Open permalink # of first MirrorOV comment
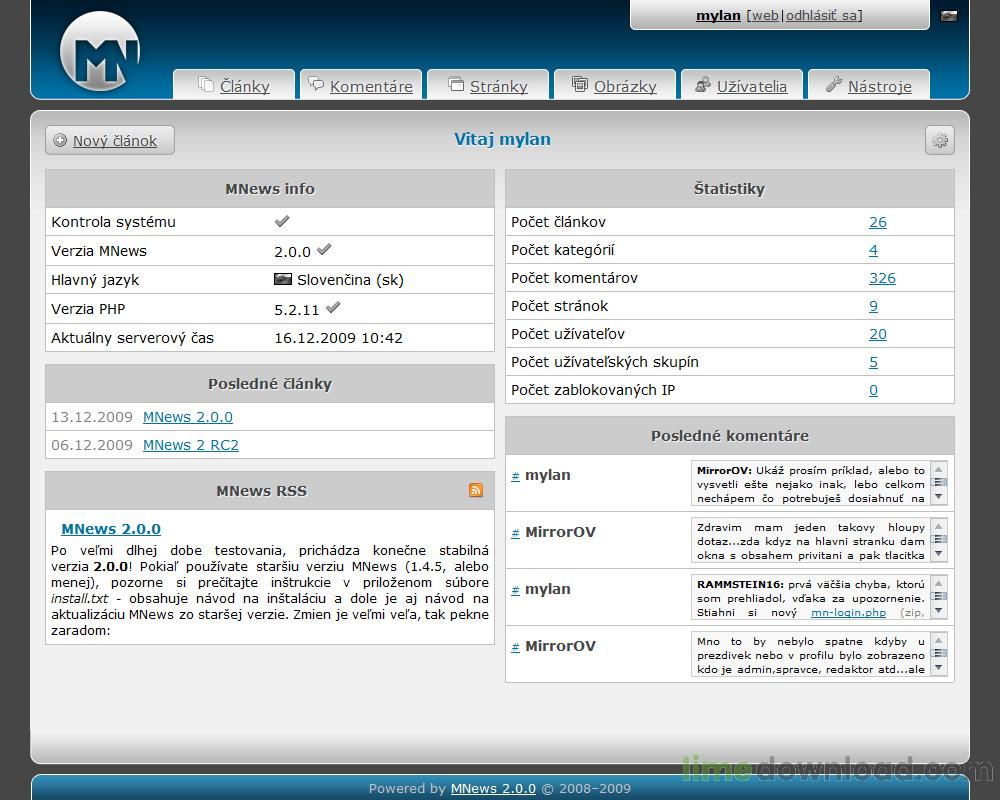 (x=515, y=533)
